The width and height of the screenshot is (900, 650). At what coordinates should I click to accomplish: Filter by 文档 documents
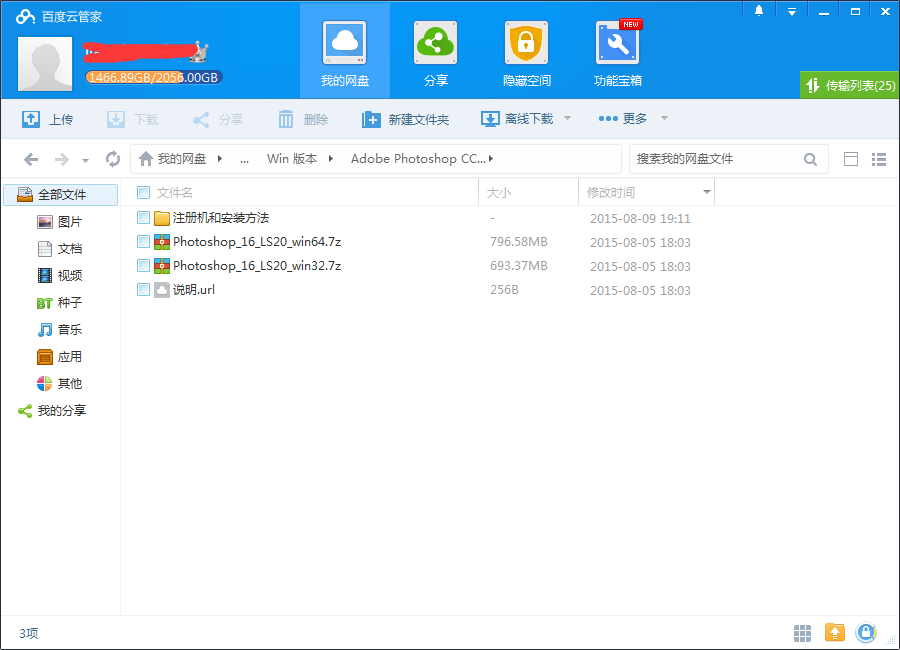point(60,249)
